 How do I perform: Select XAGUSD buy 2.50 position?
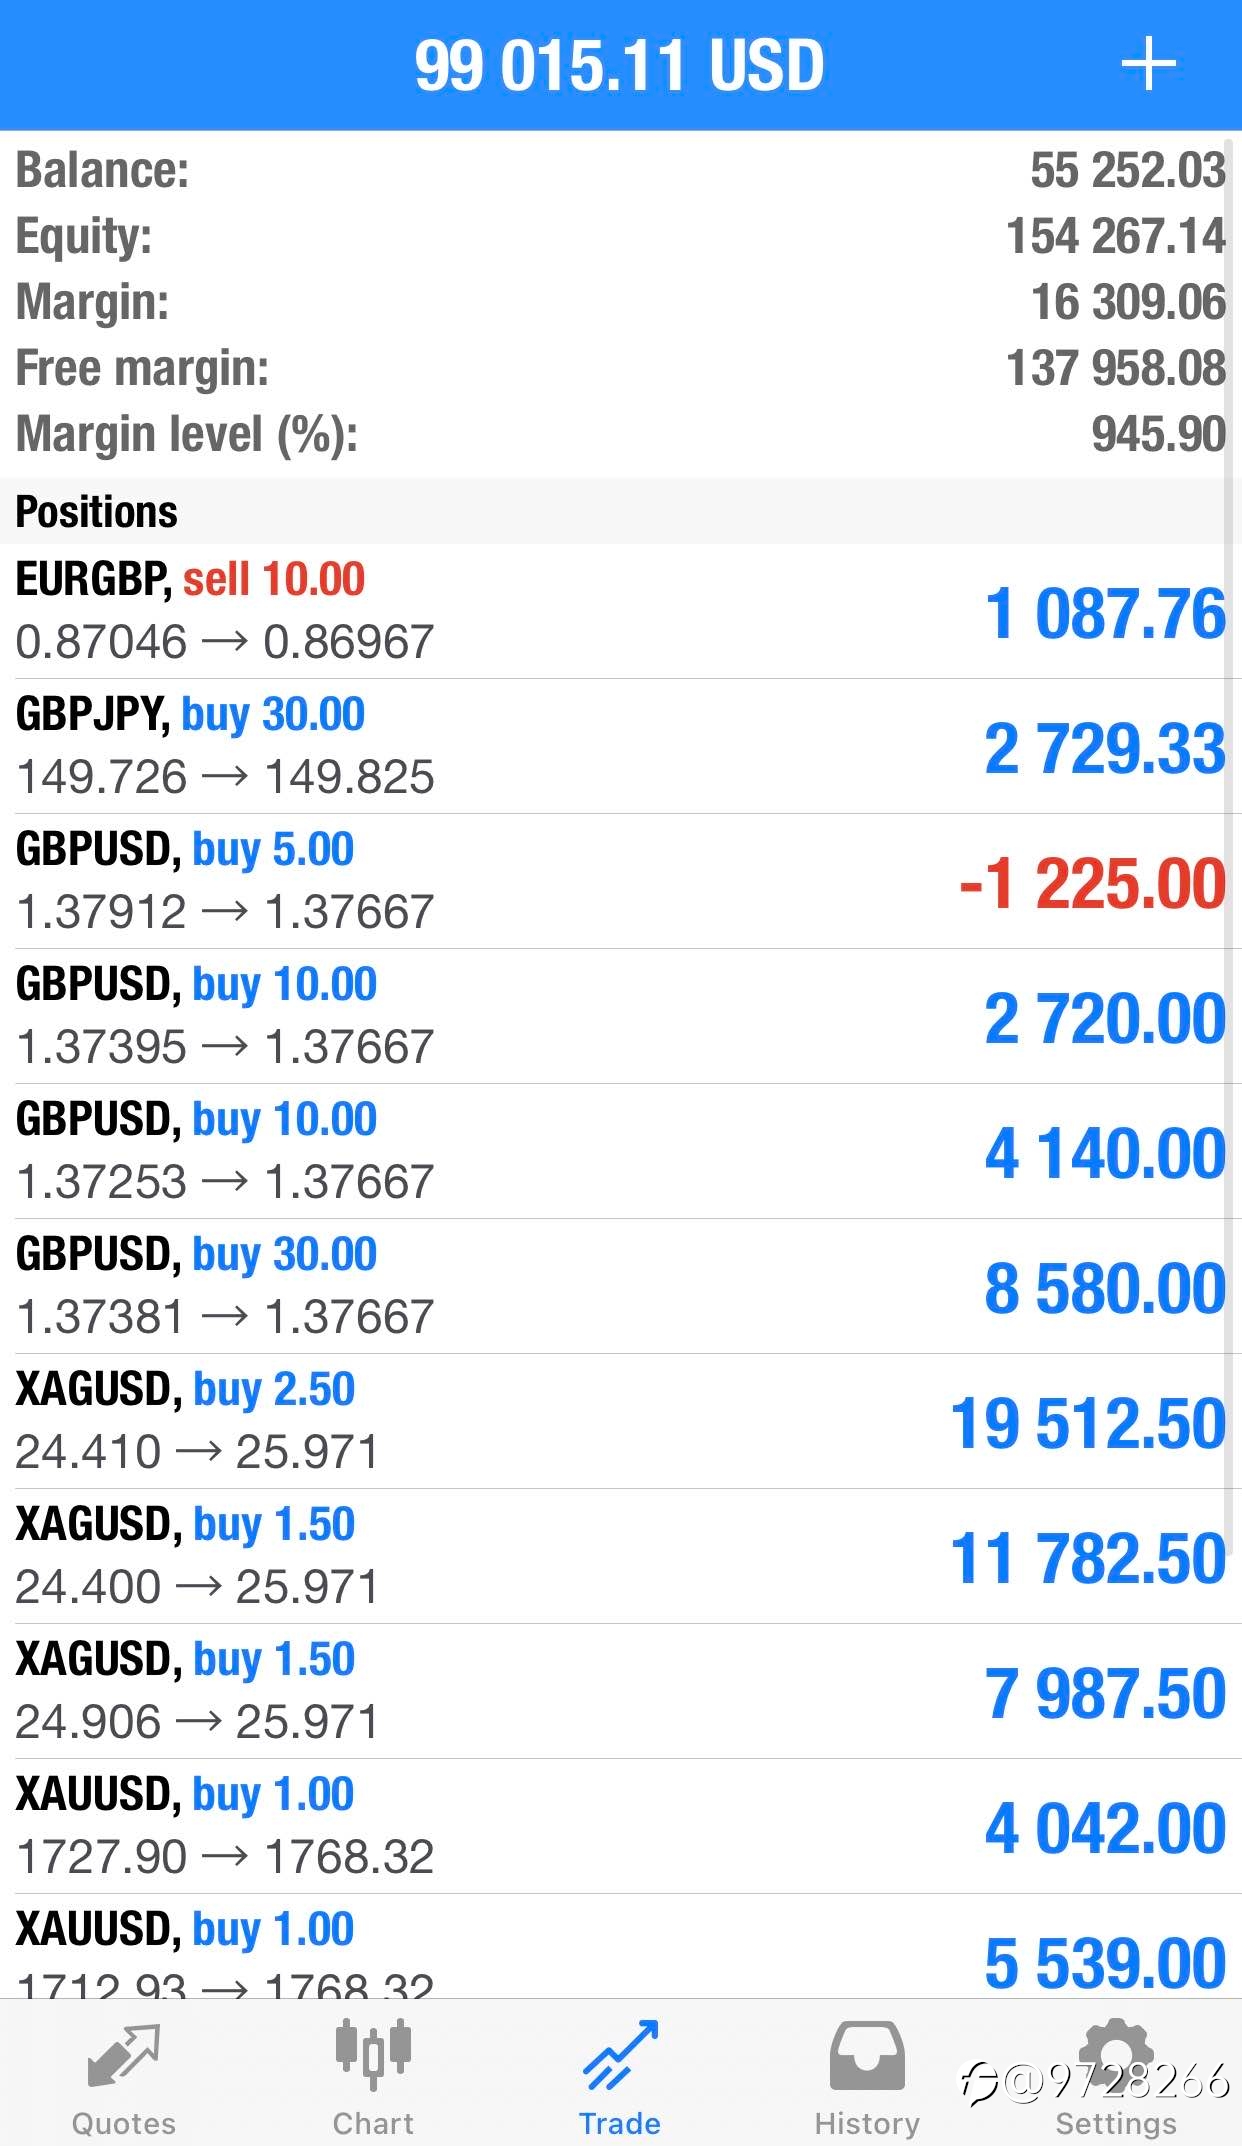coord(621,1421)
